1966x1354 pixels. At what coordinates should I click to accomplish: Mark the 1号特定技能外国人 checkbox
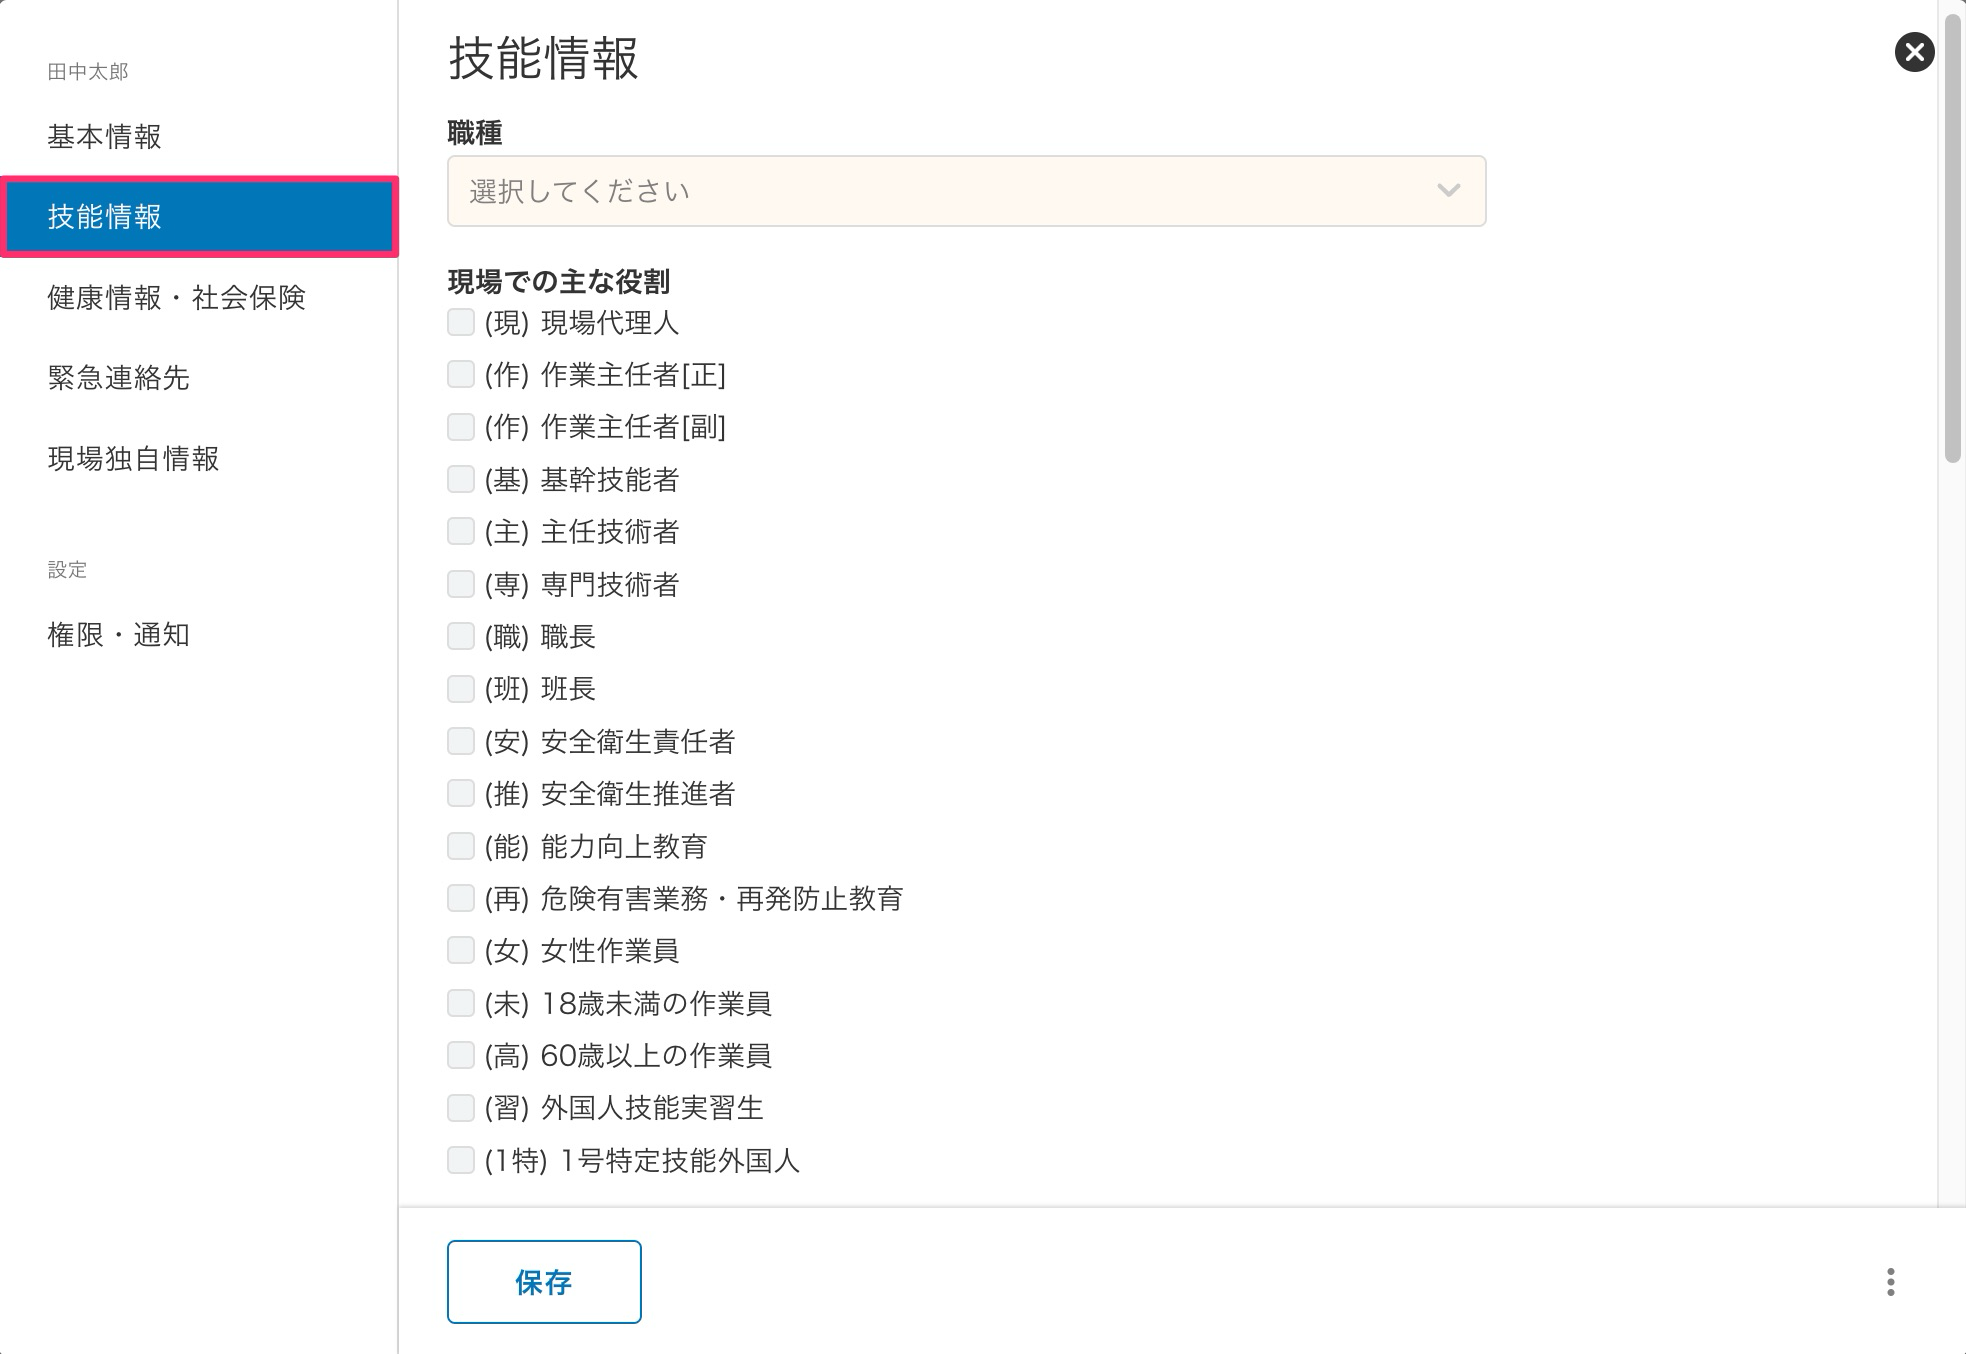point(461,1160)
